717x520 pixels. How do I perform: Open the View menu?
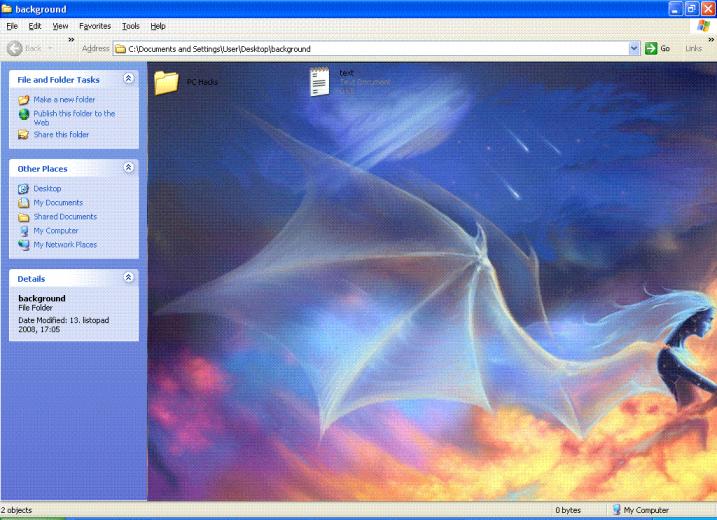60,26
